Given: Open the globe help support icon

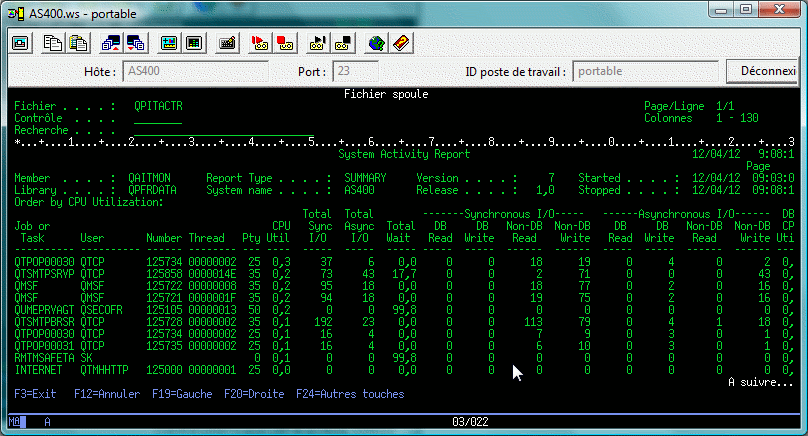Looking at the screenshot, I should coord(376,43).
